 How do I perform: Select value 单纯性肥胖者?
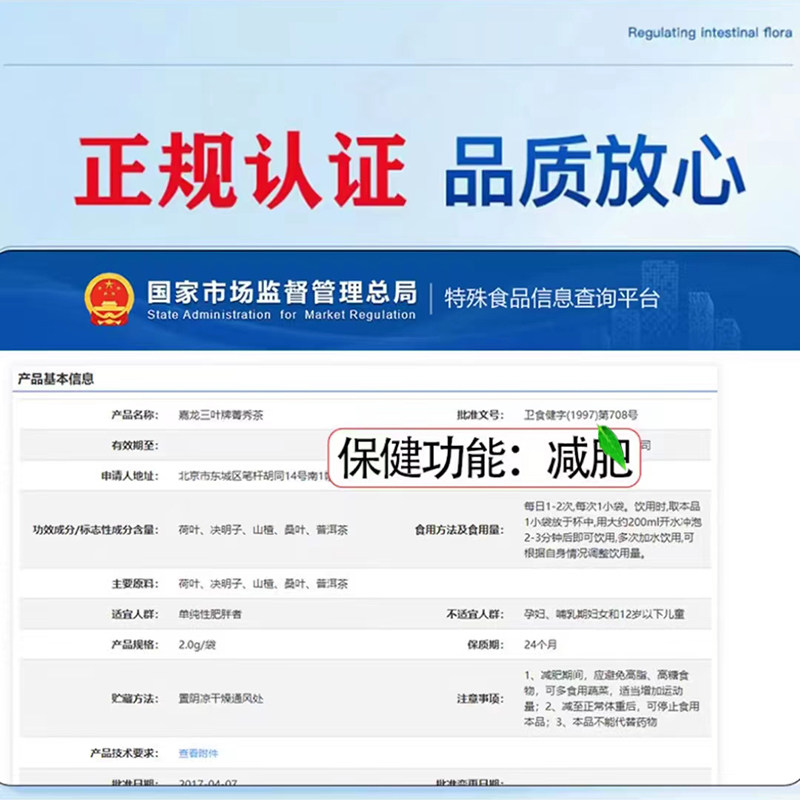click(210, 614)
